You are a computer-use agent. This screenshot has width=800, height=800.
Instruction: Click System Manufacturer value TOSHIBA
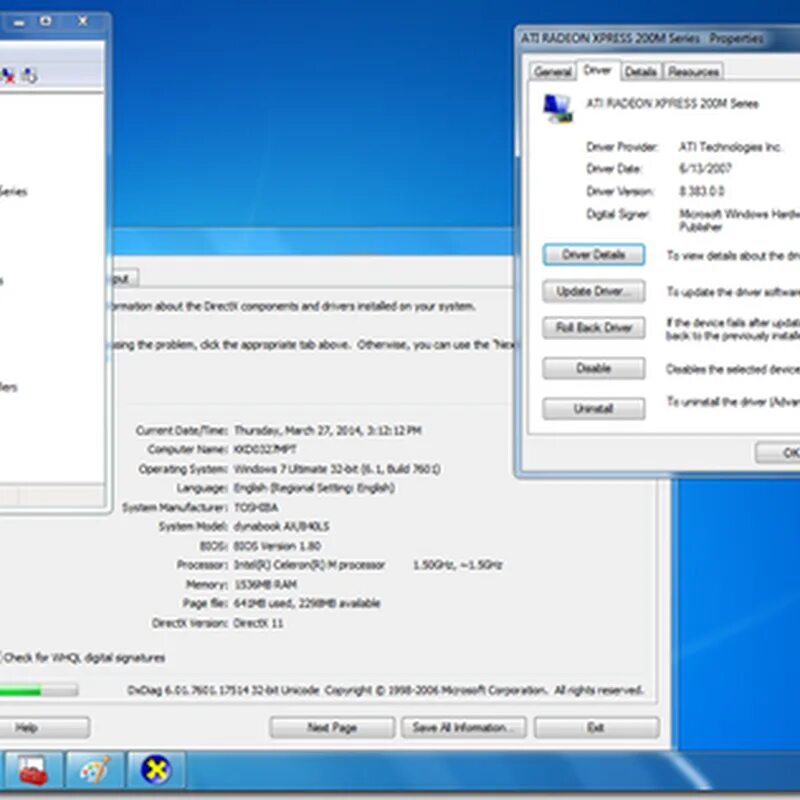coord(256,508)
